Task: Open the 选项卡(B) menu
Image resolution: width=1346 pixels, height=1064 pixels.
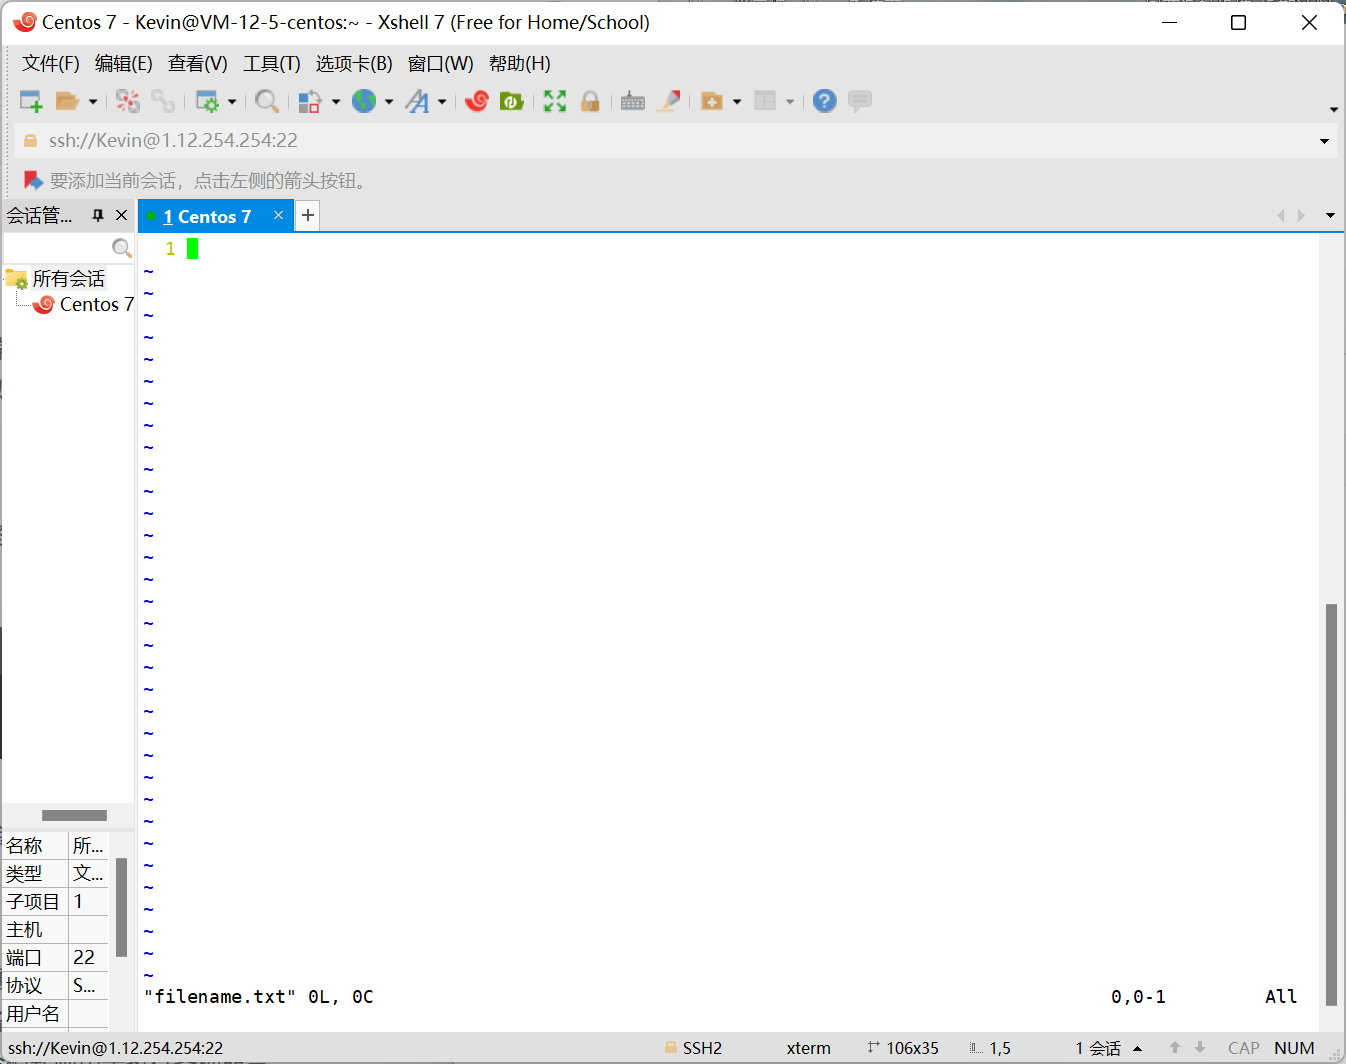Action: [354, 63]
